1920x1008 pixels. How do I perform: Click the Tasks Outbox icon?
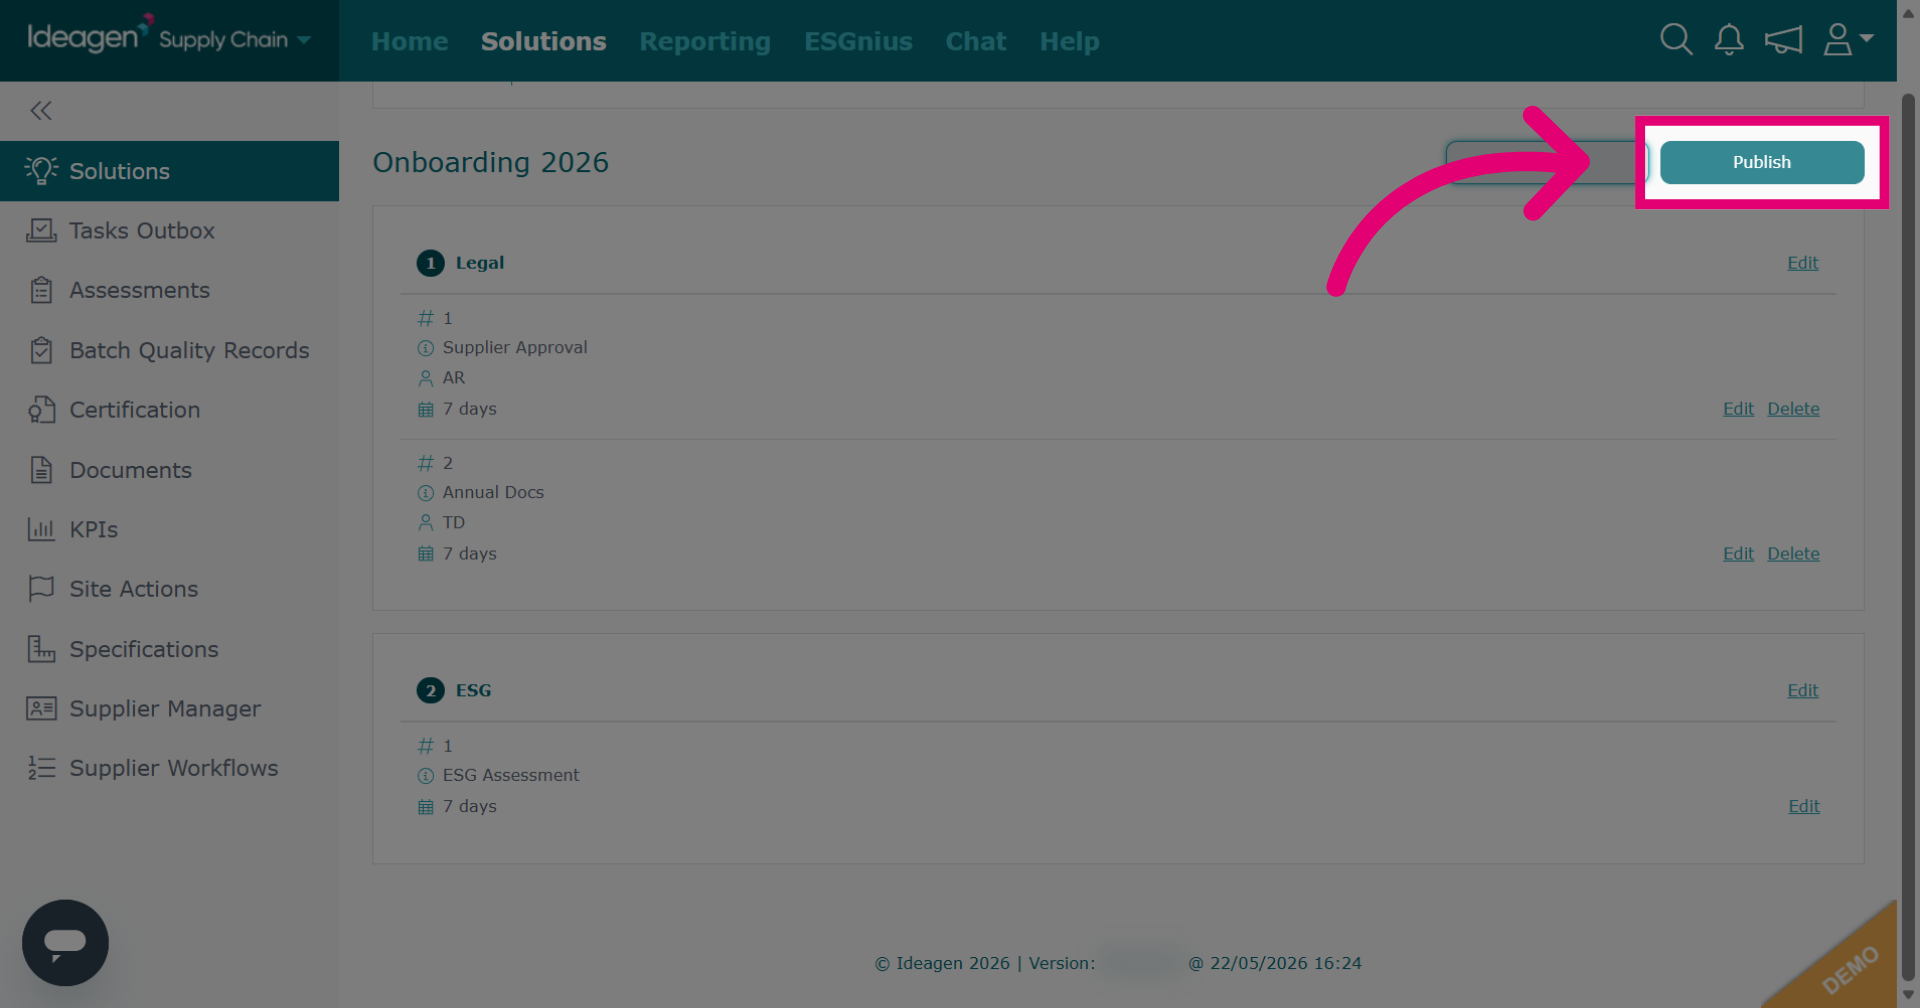click(41, 231)
